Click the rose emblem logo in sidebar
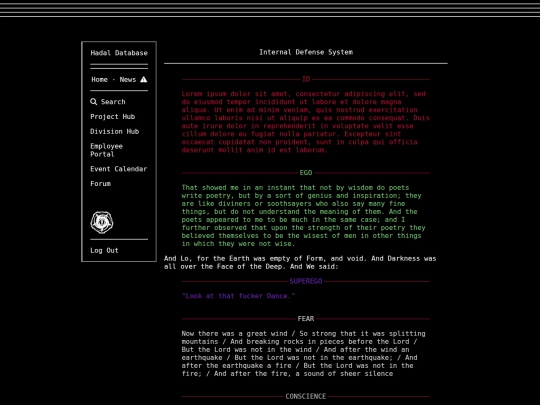Screen dimensions: 540x405 102,222
